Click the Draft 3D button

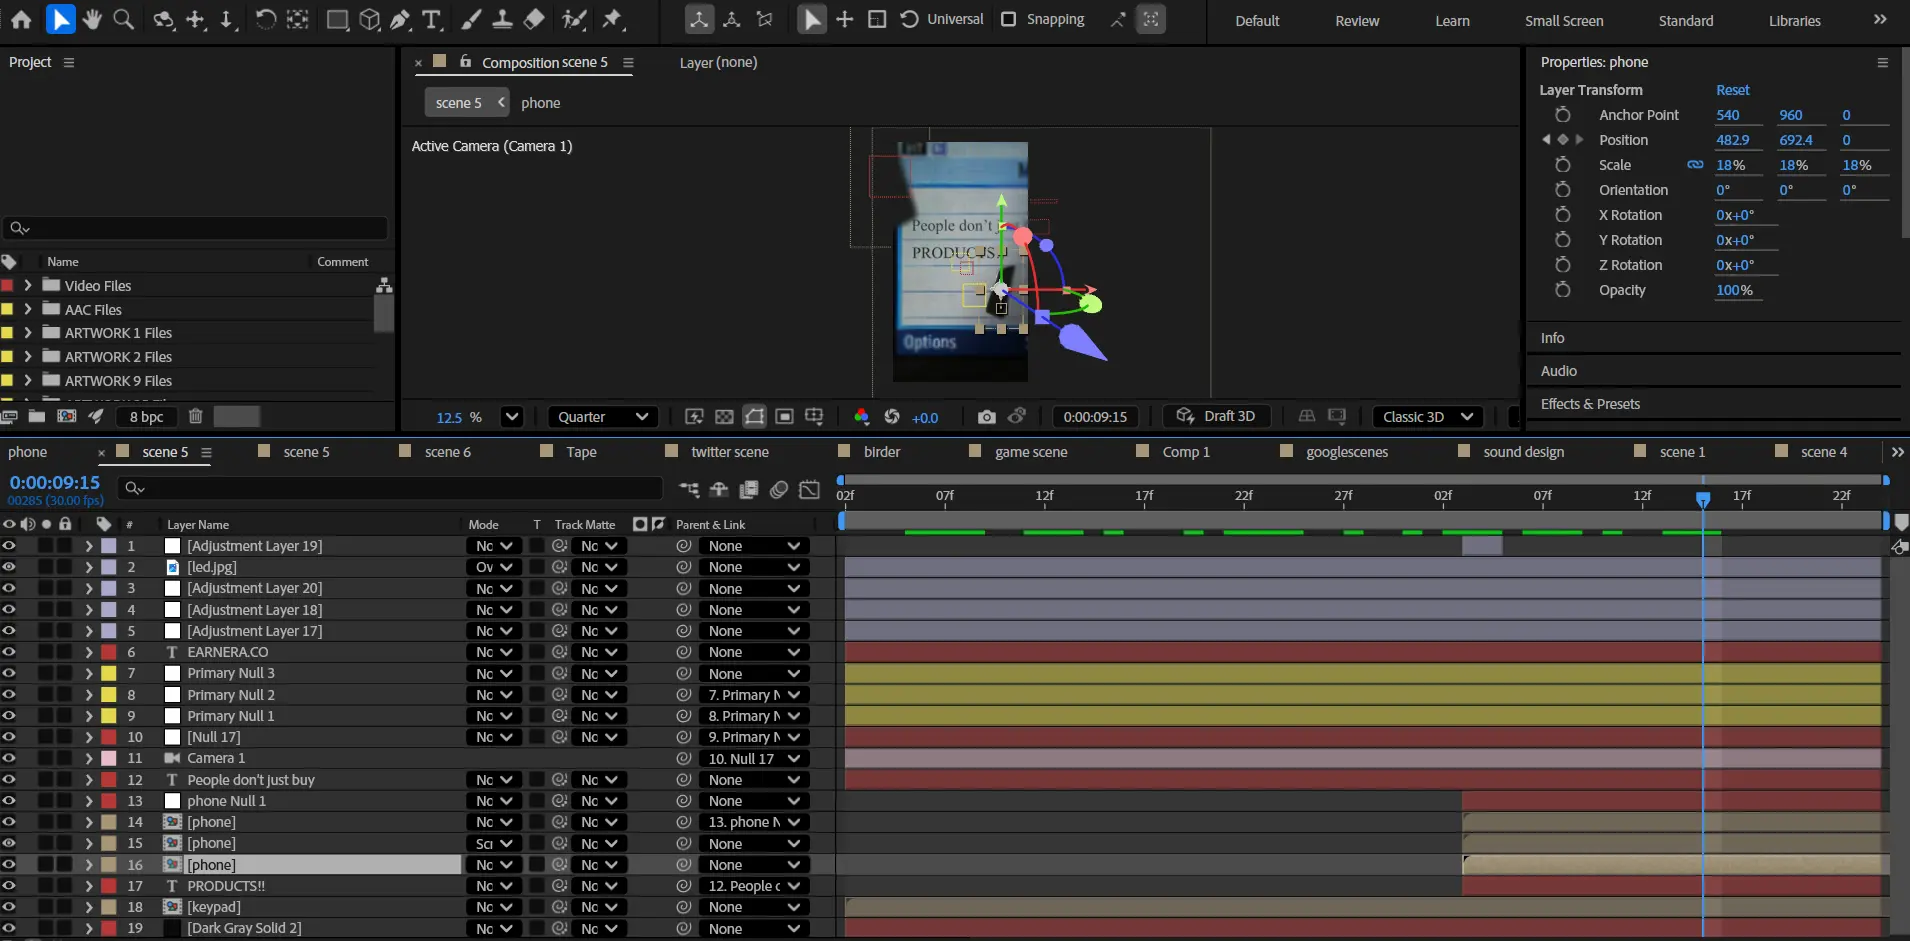[1216, 416]
